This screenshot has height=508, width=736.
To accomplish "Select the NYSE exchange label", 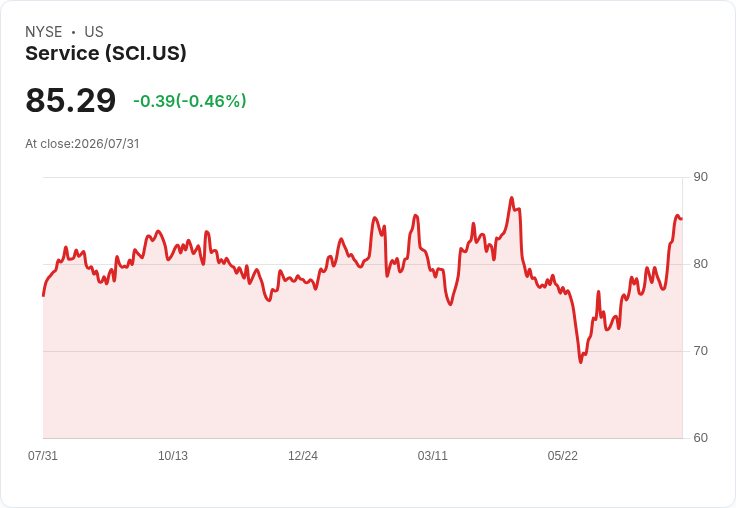I will (x=44, y=32).
